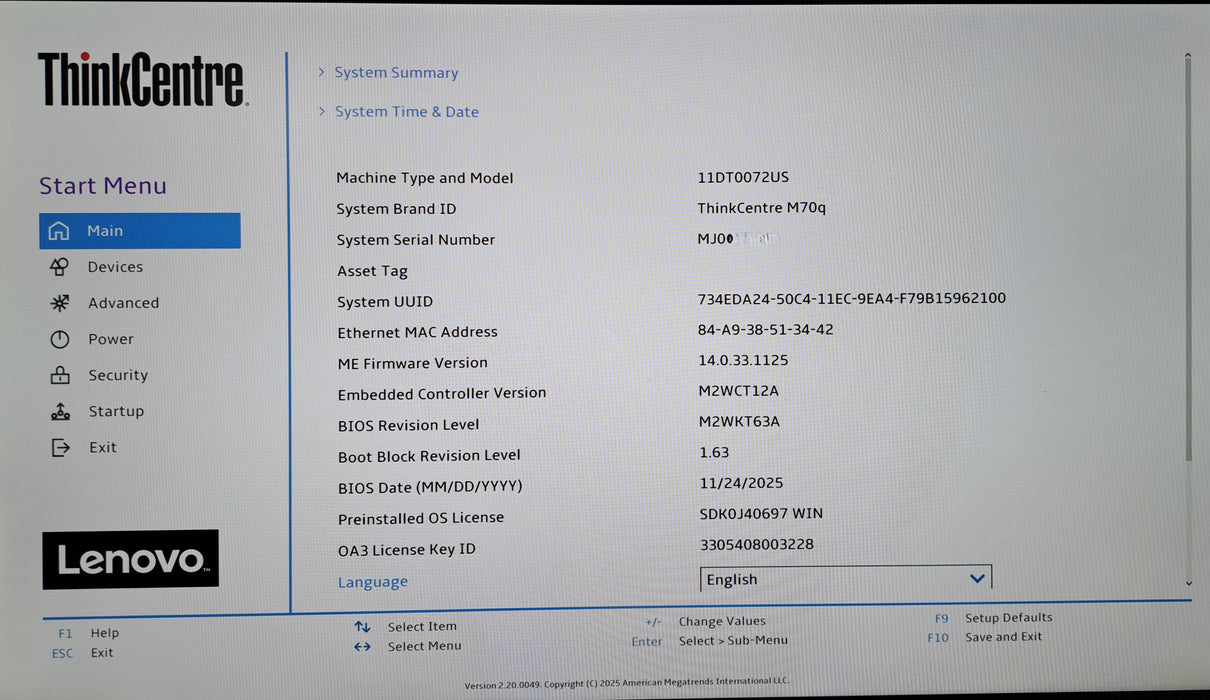Screen dimensions: 1210x700
Task: Click the ESC Exit hint
Action: tap(83, 653)
